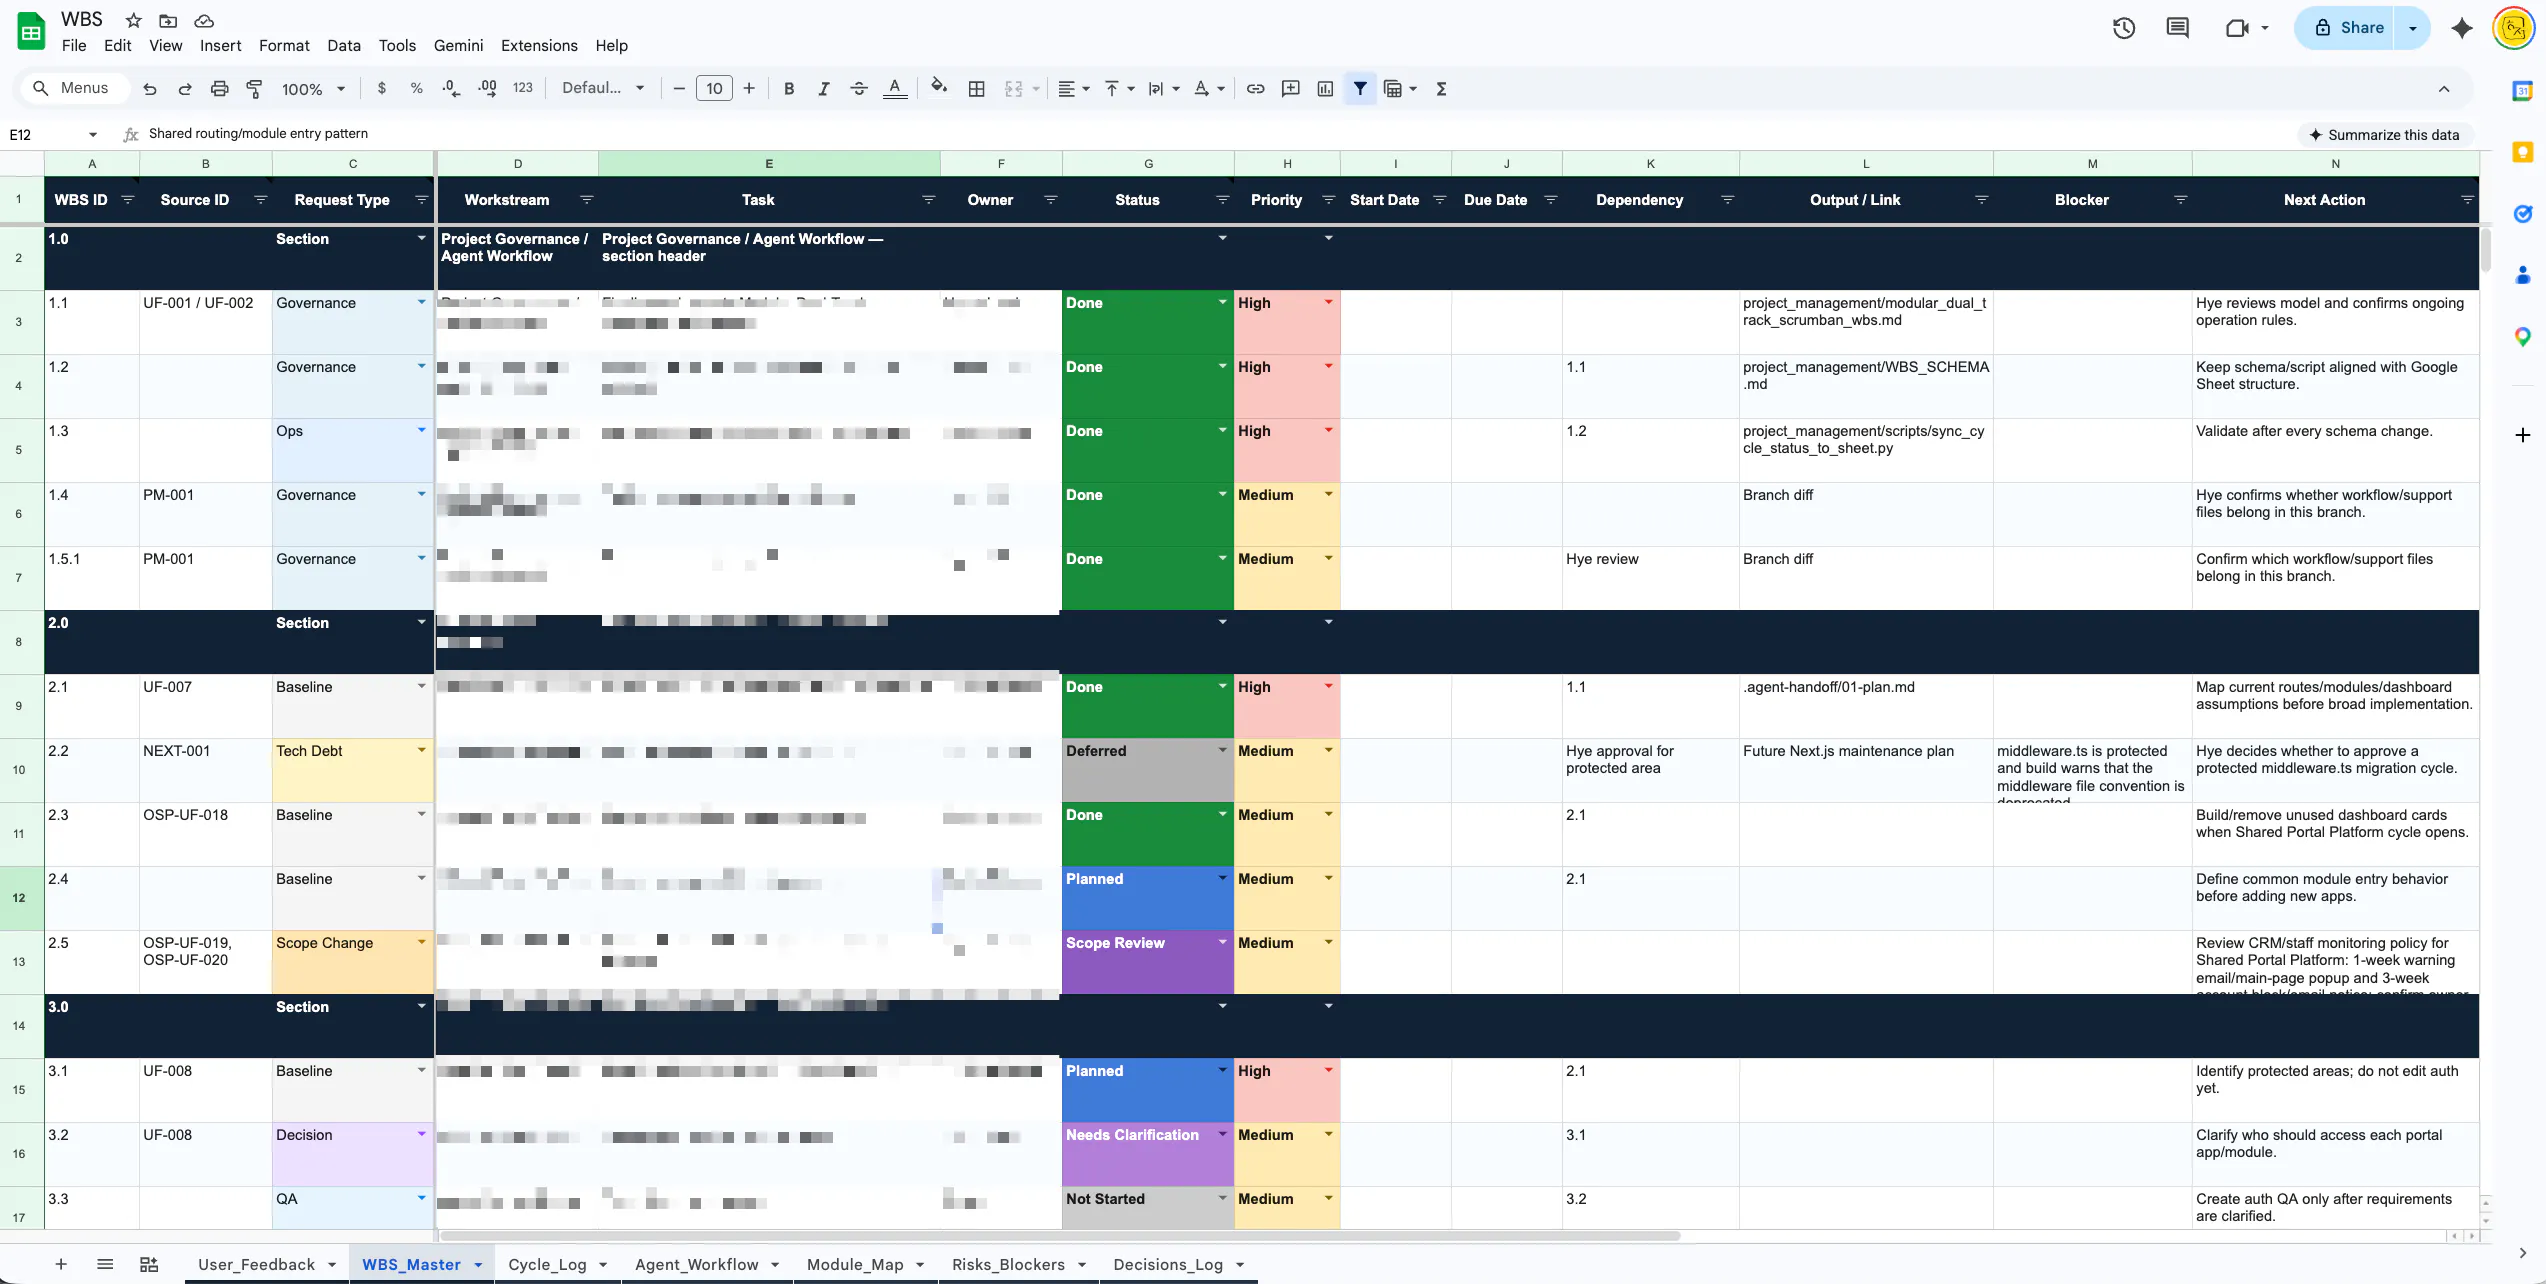The height and width of the screenshot is (1284, 2546).
Task: Open Request Type dropdown on Tech Debt cell
Action: click(421, 750)
